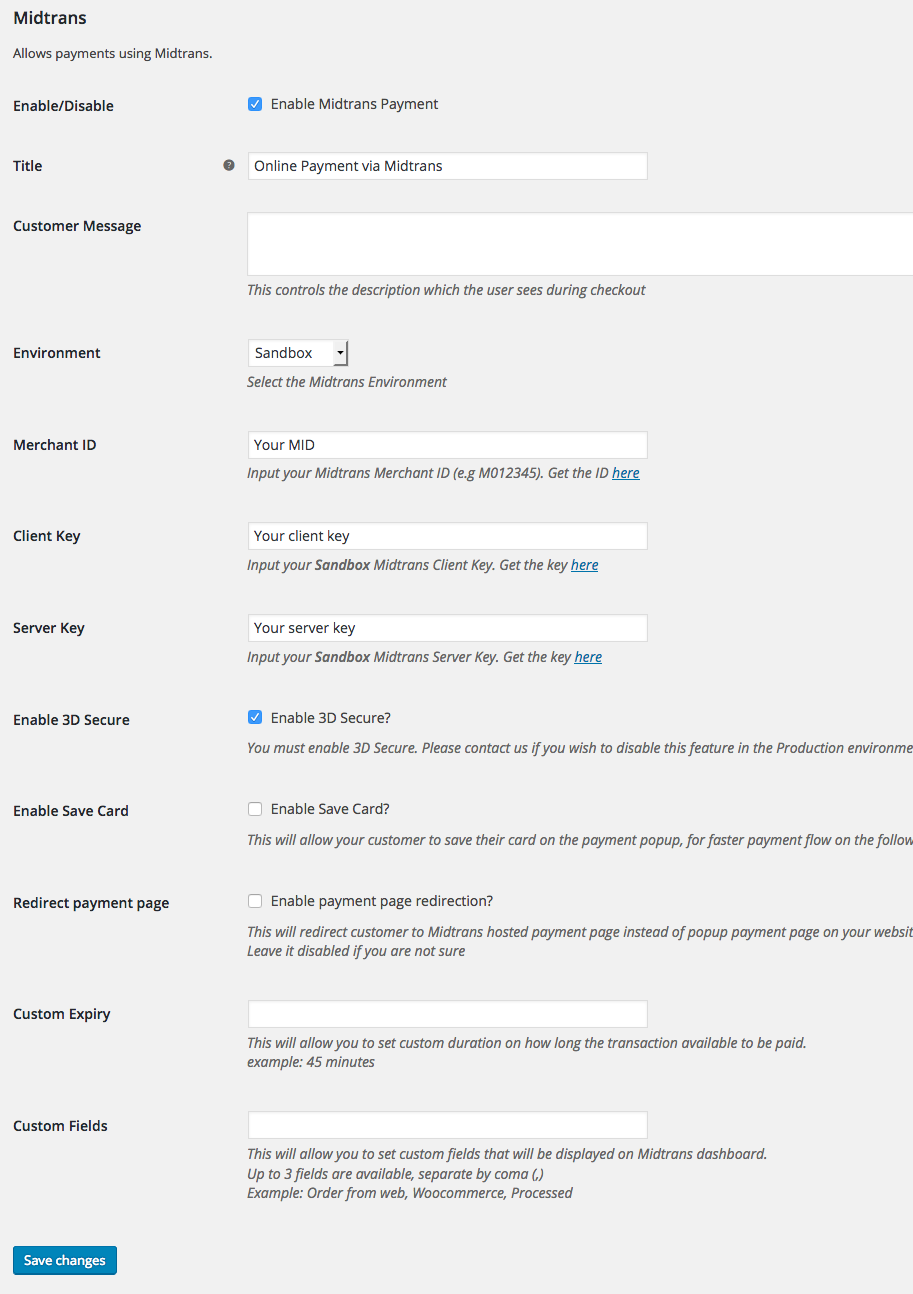Click the 'Enable 3D Secure?' label text
Viewport: 913px width, 1294px height.
[331, 718]
